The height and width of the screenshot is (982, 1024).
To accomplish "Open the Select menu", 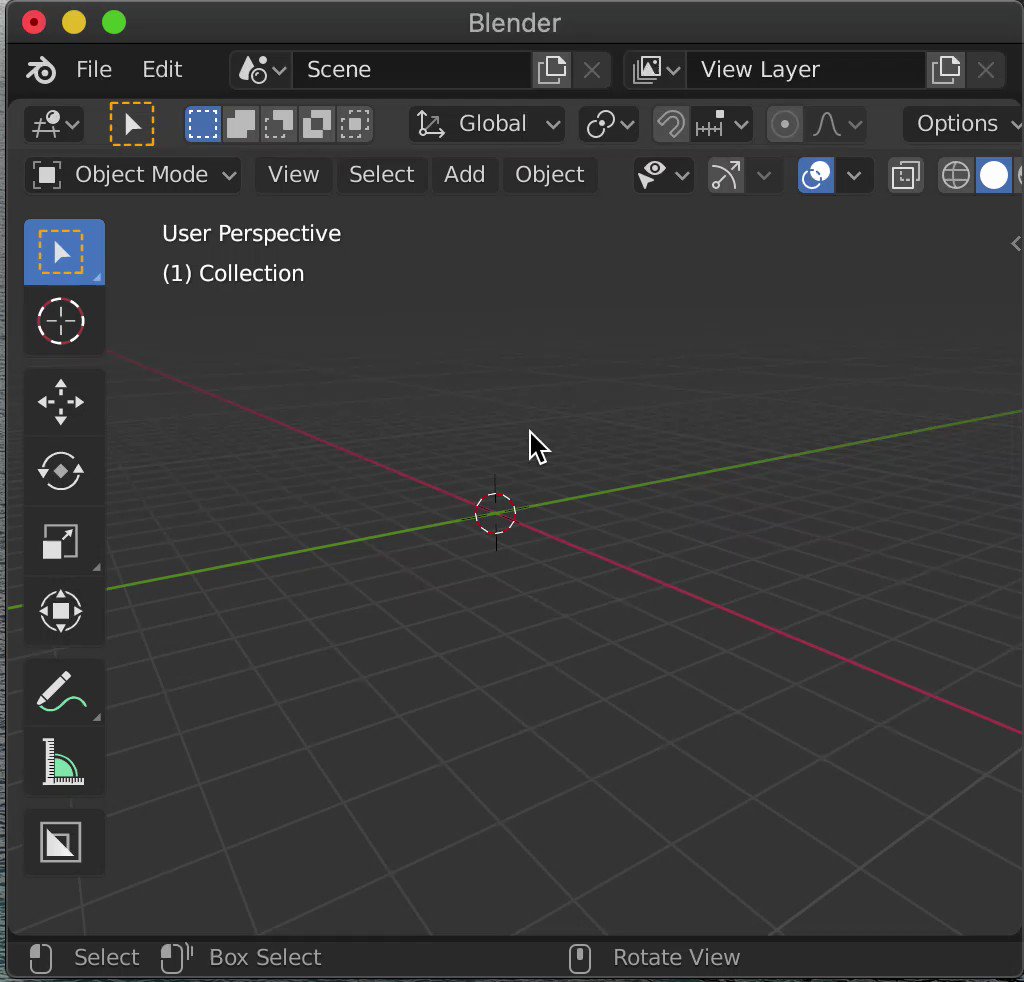I will click(x=381, y=175).
